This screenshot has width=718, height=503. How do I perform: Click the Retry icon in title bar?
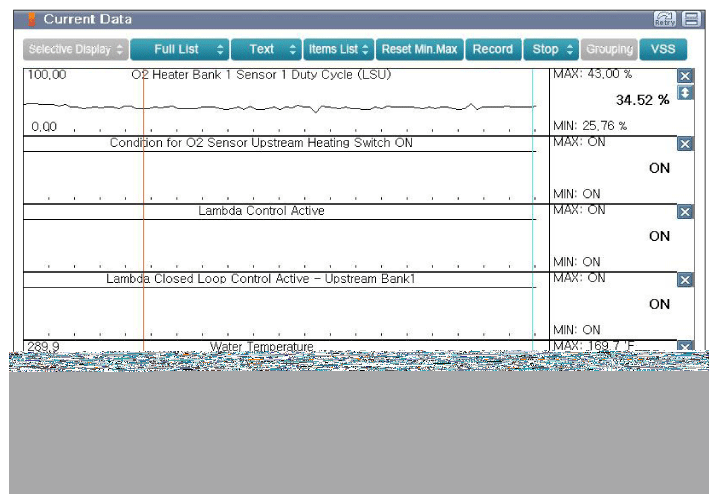[664, 19]
